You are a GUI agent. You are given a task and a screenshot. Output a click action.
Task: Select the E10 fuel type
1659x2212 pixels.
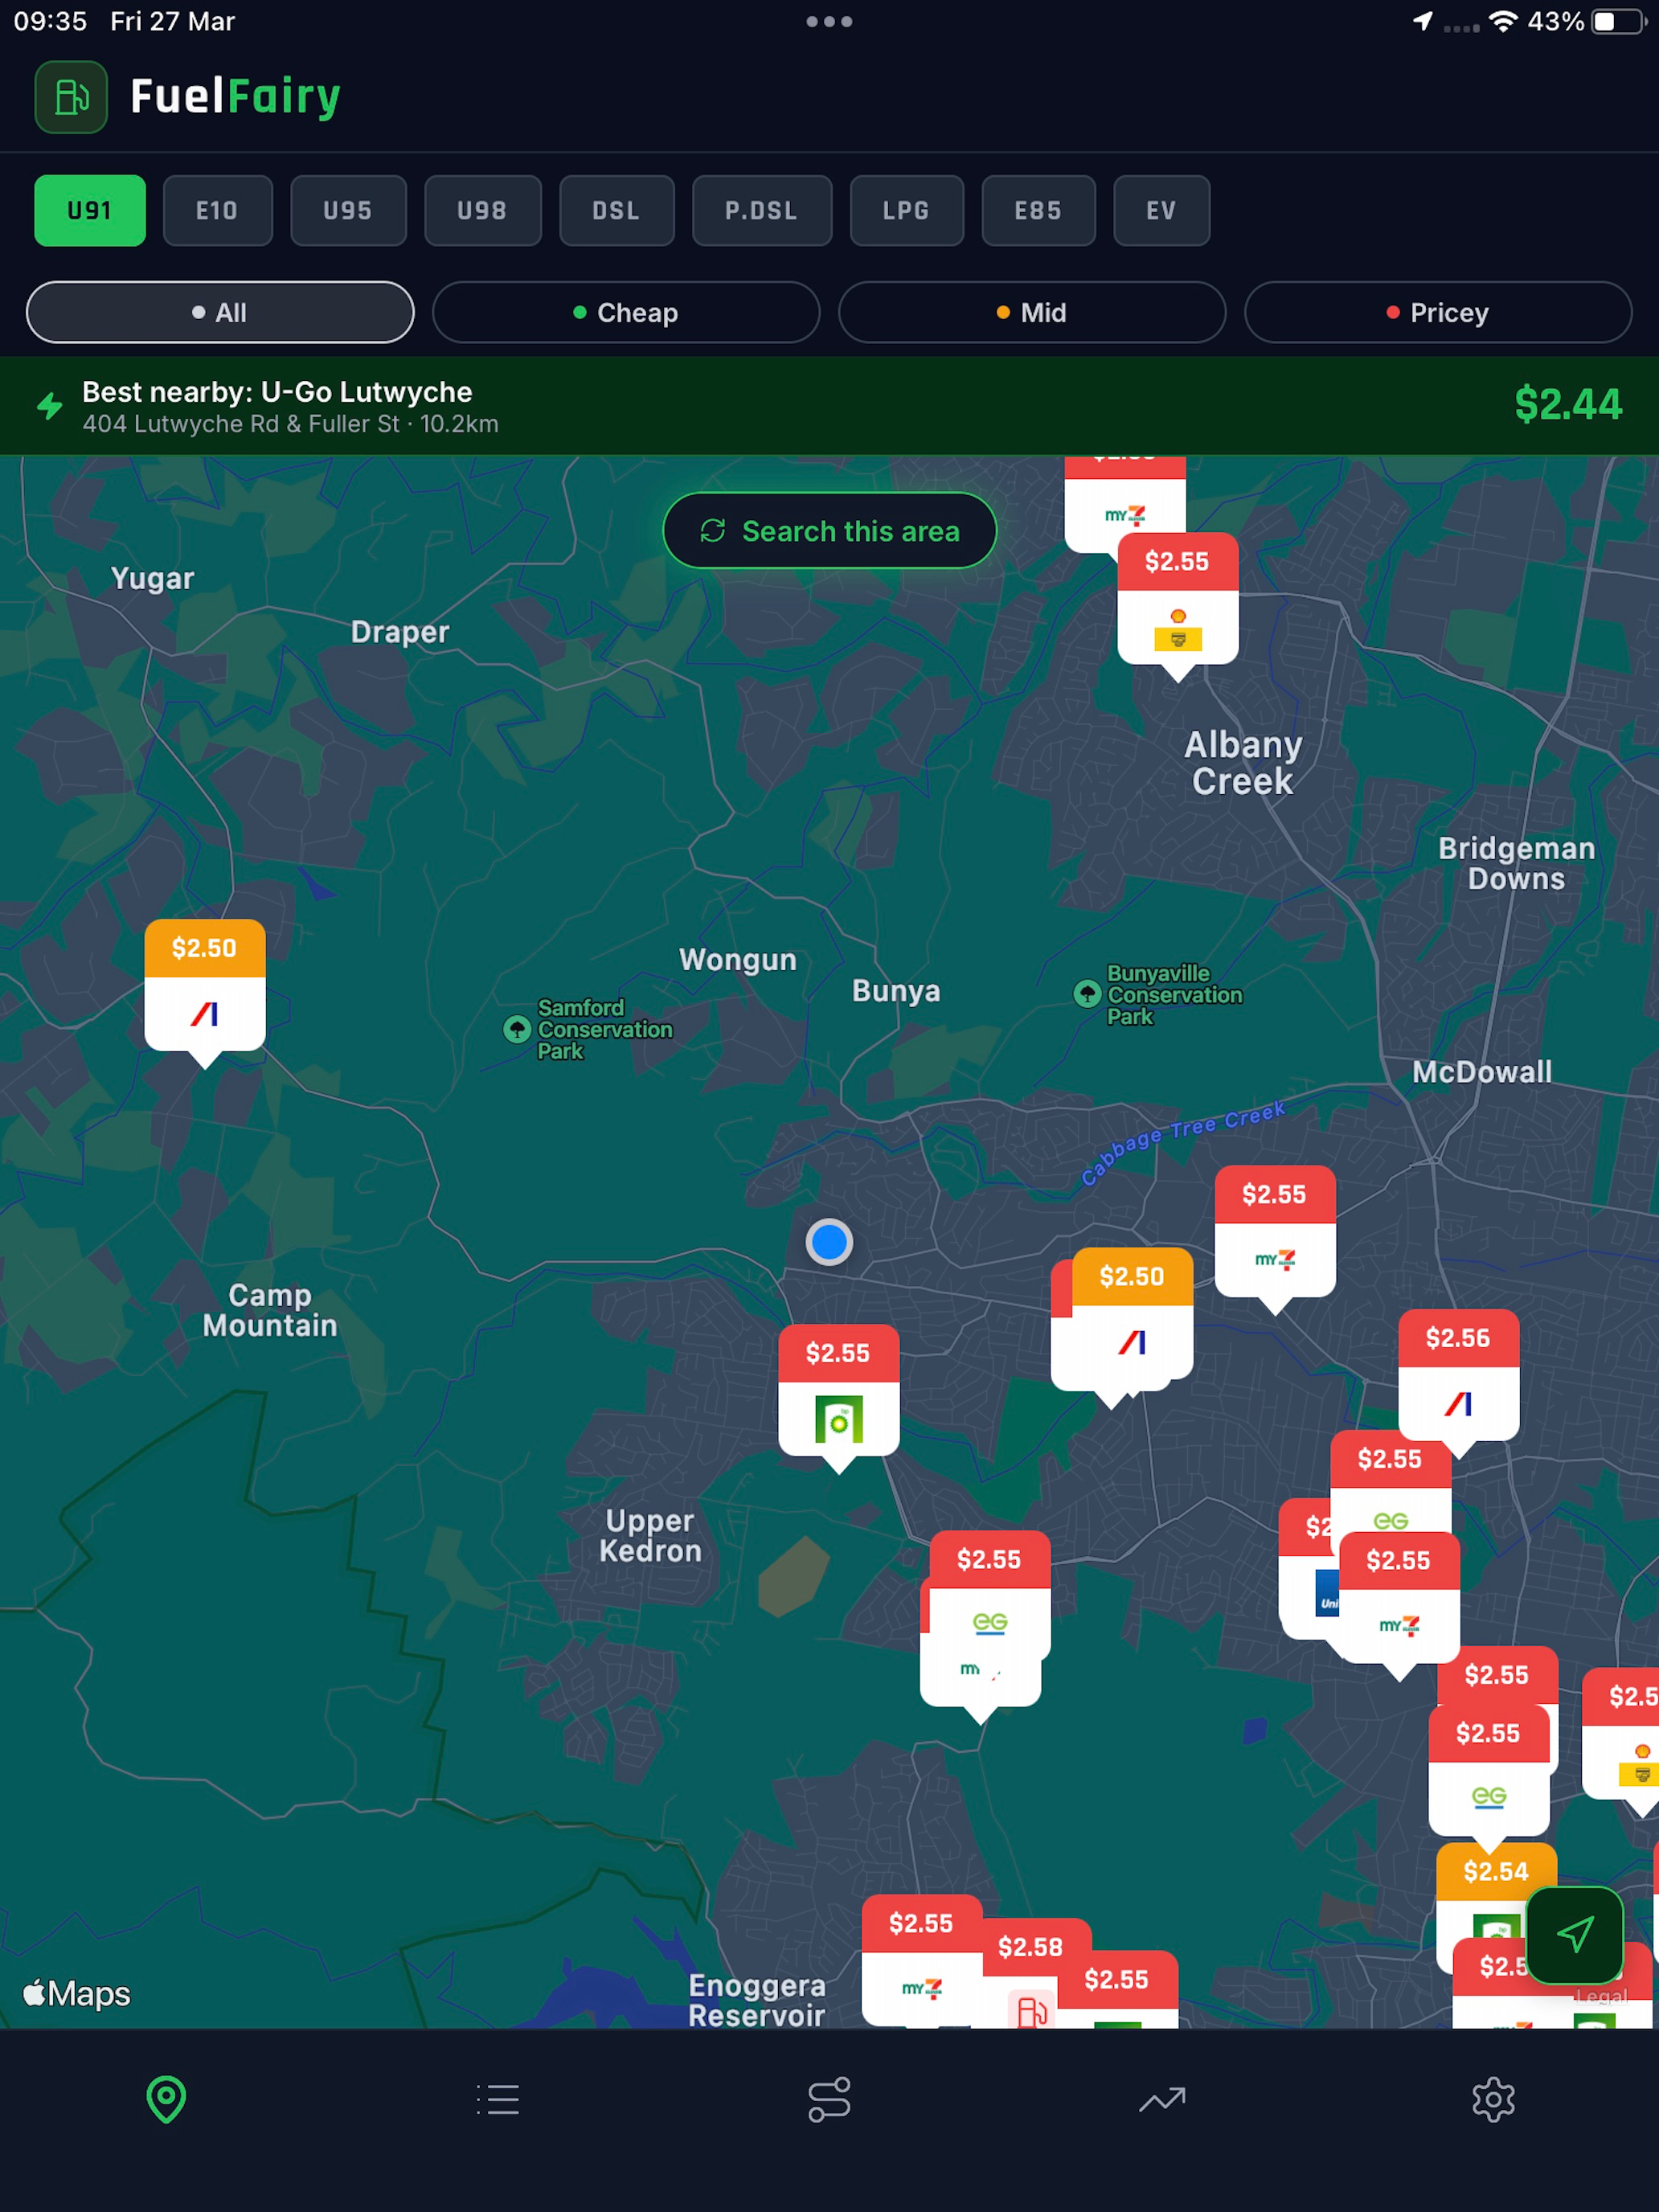[217, 211]
